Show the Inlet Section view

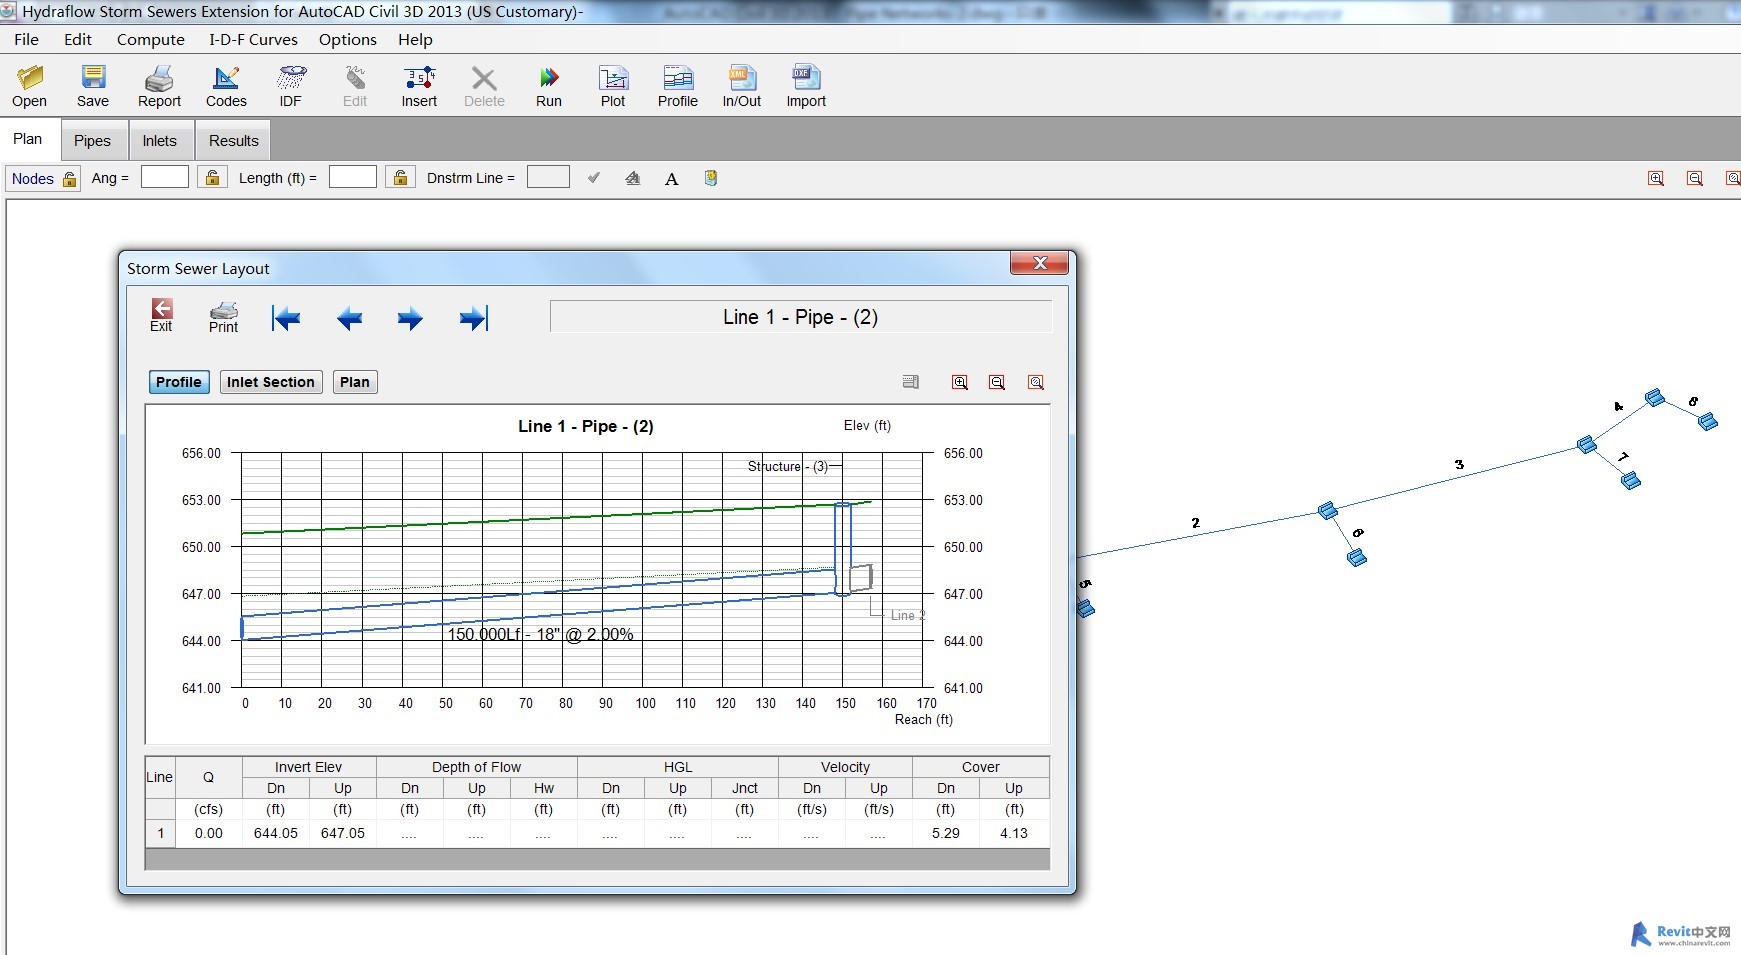[x=271, y=382]
